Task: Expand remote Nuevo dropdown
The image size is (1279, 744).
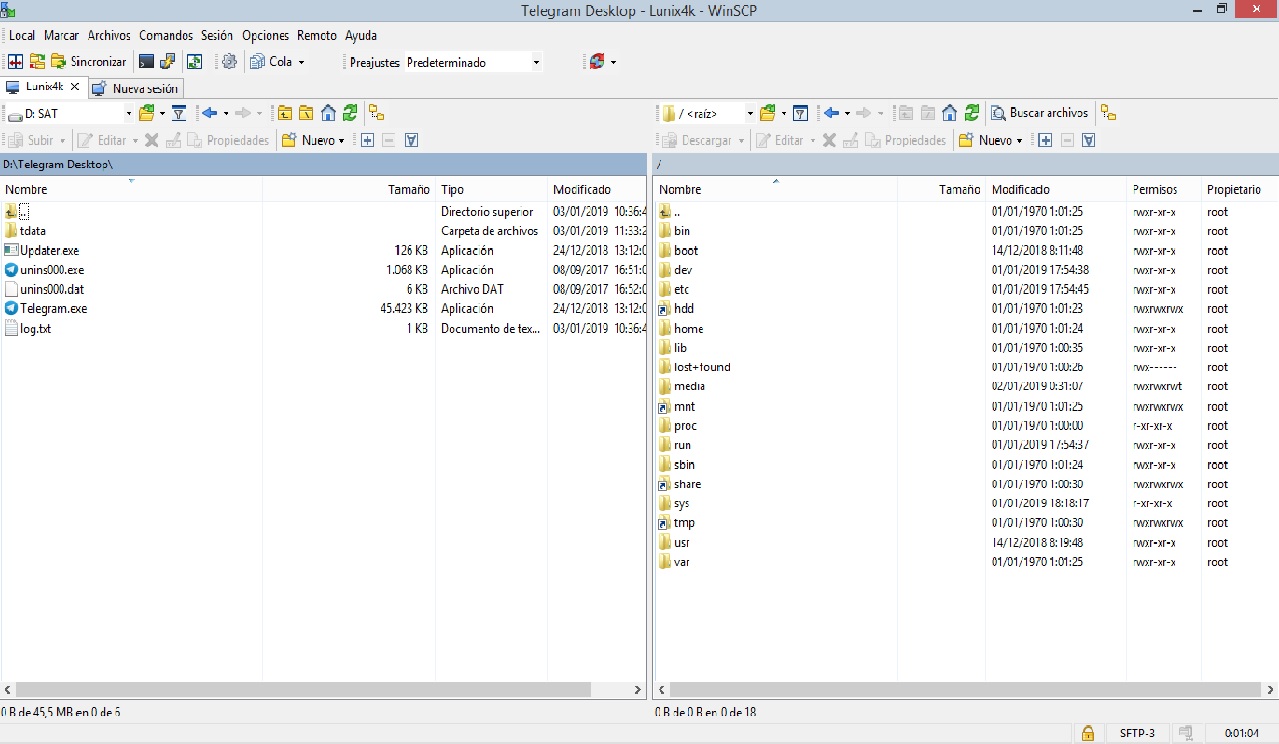Action: (x=1019, y=141)
